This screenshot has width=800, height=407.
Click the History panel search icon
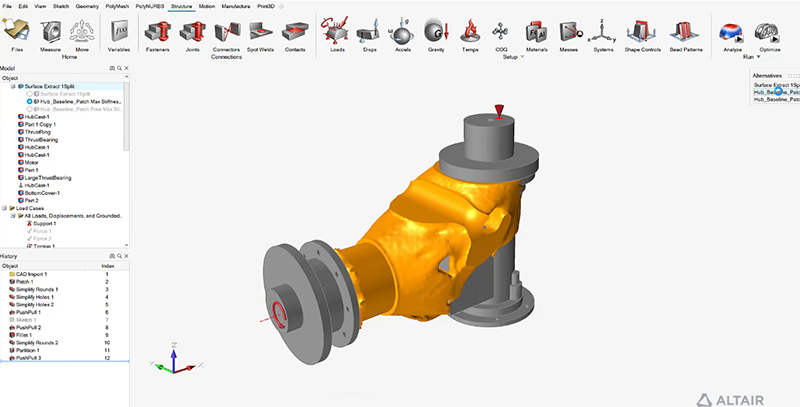[x=119, y=256]
